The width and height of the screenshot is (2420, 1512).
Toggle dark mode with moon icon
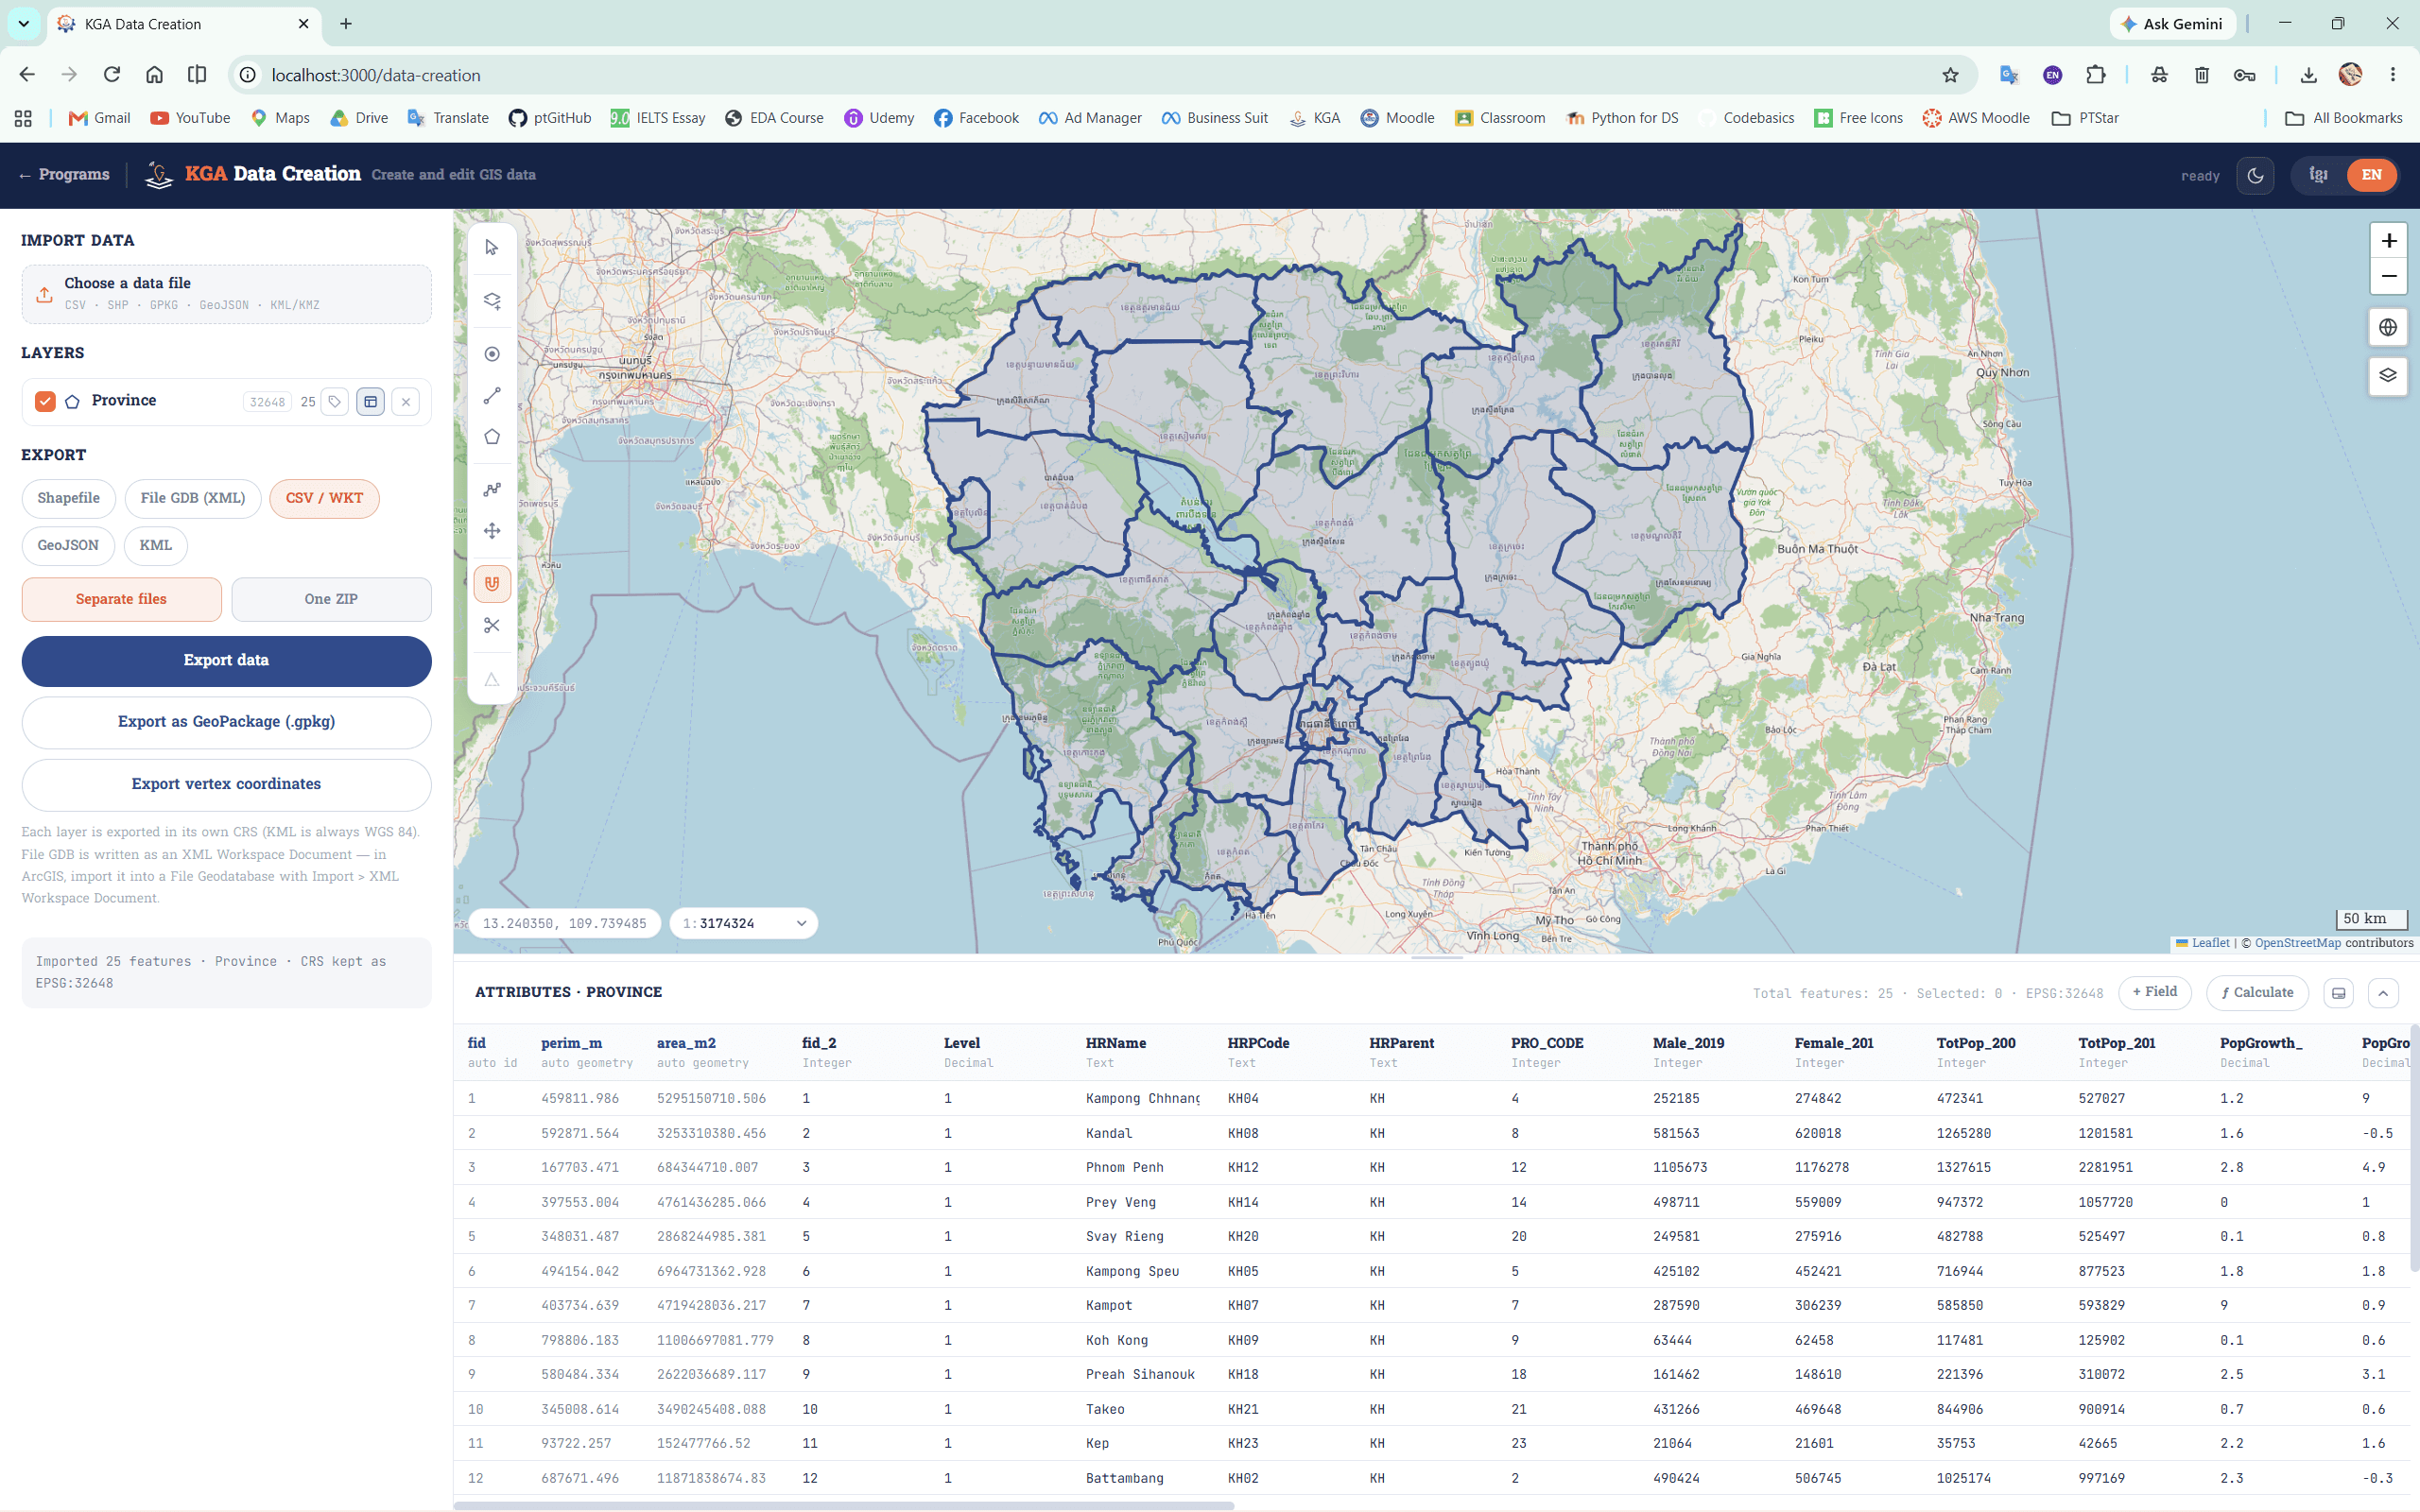2255,175
